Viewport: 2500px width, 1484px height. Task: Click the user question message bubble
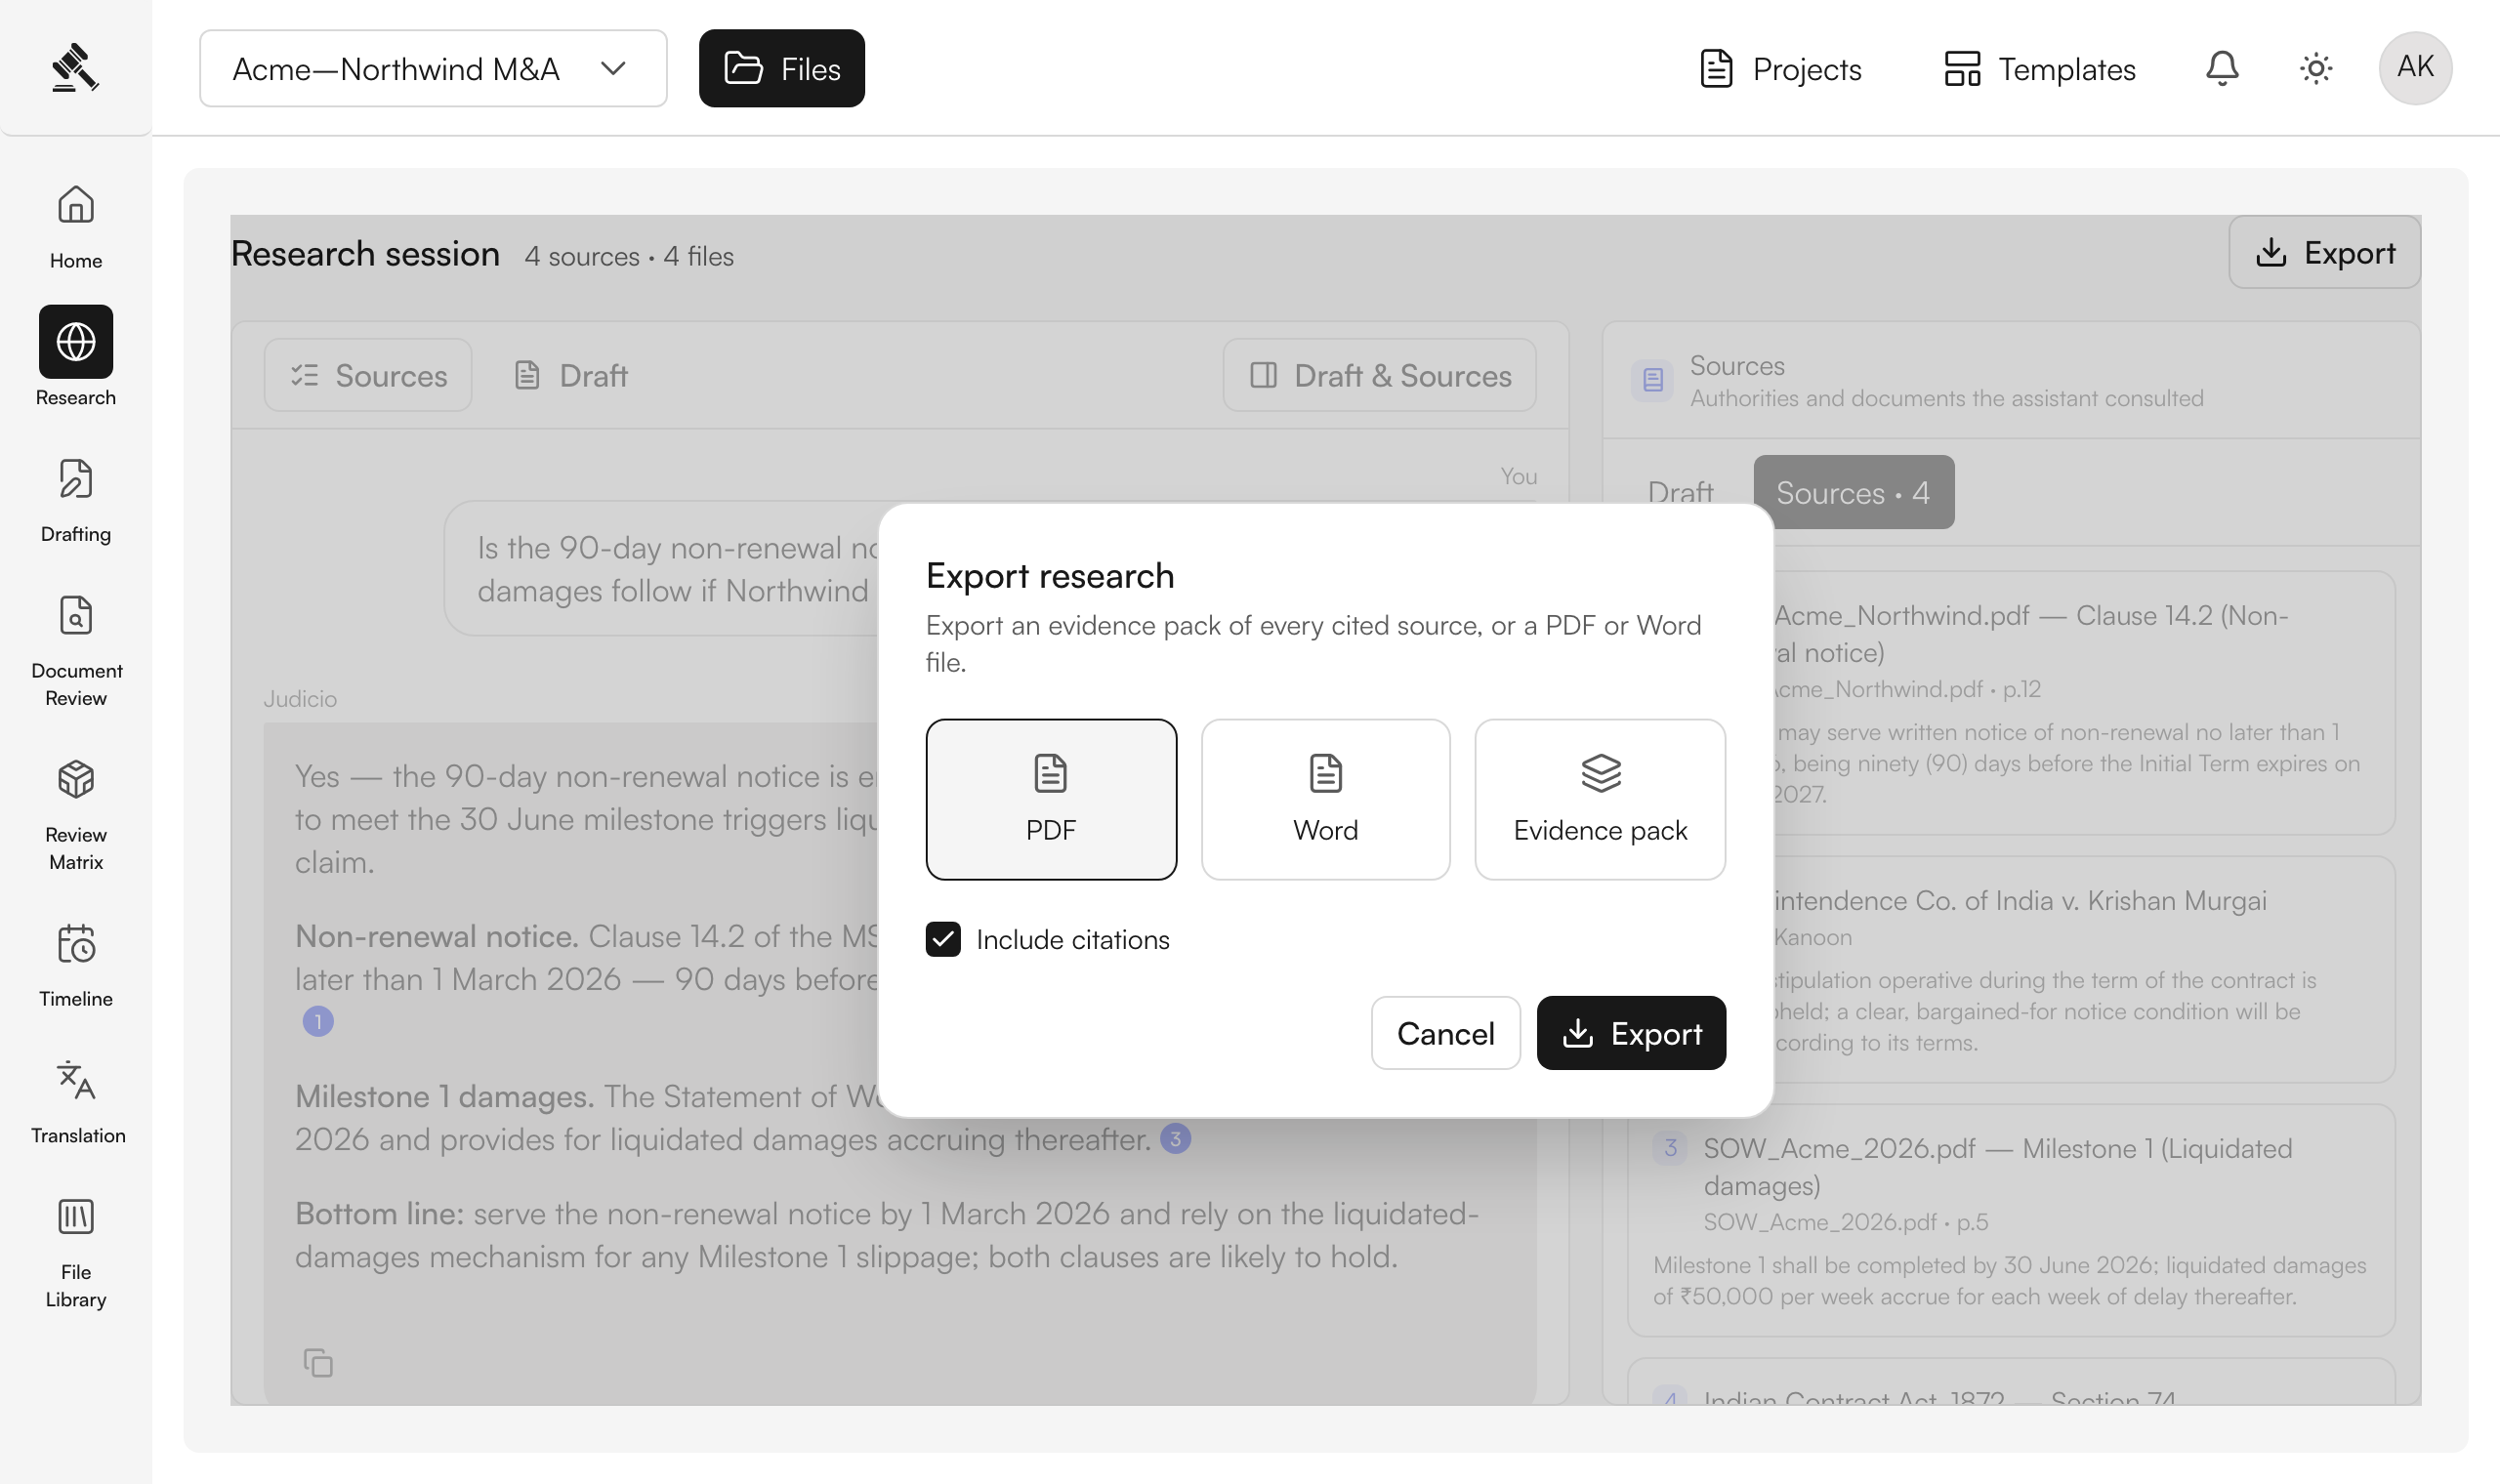coord(662,568)
